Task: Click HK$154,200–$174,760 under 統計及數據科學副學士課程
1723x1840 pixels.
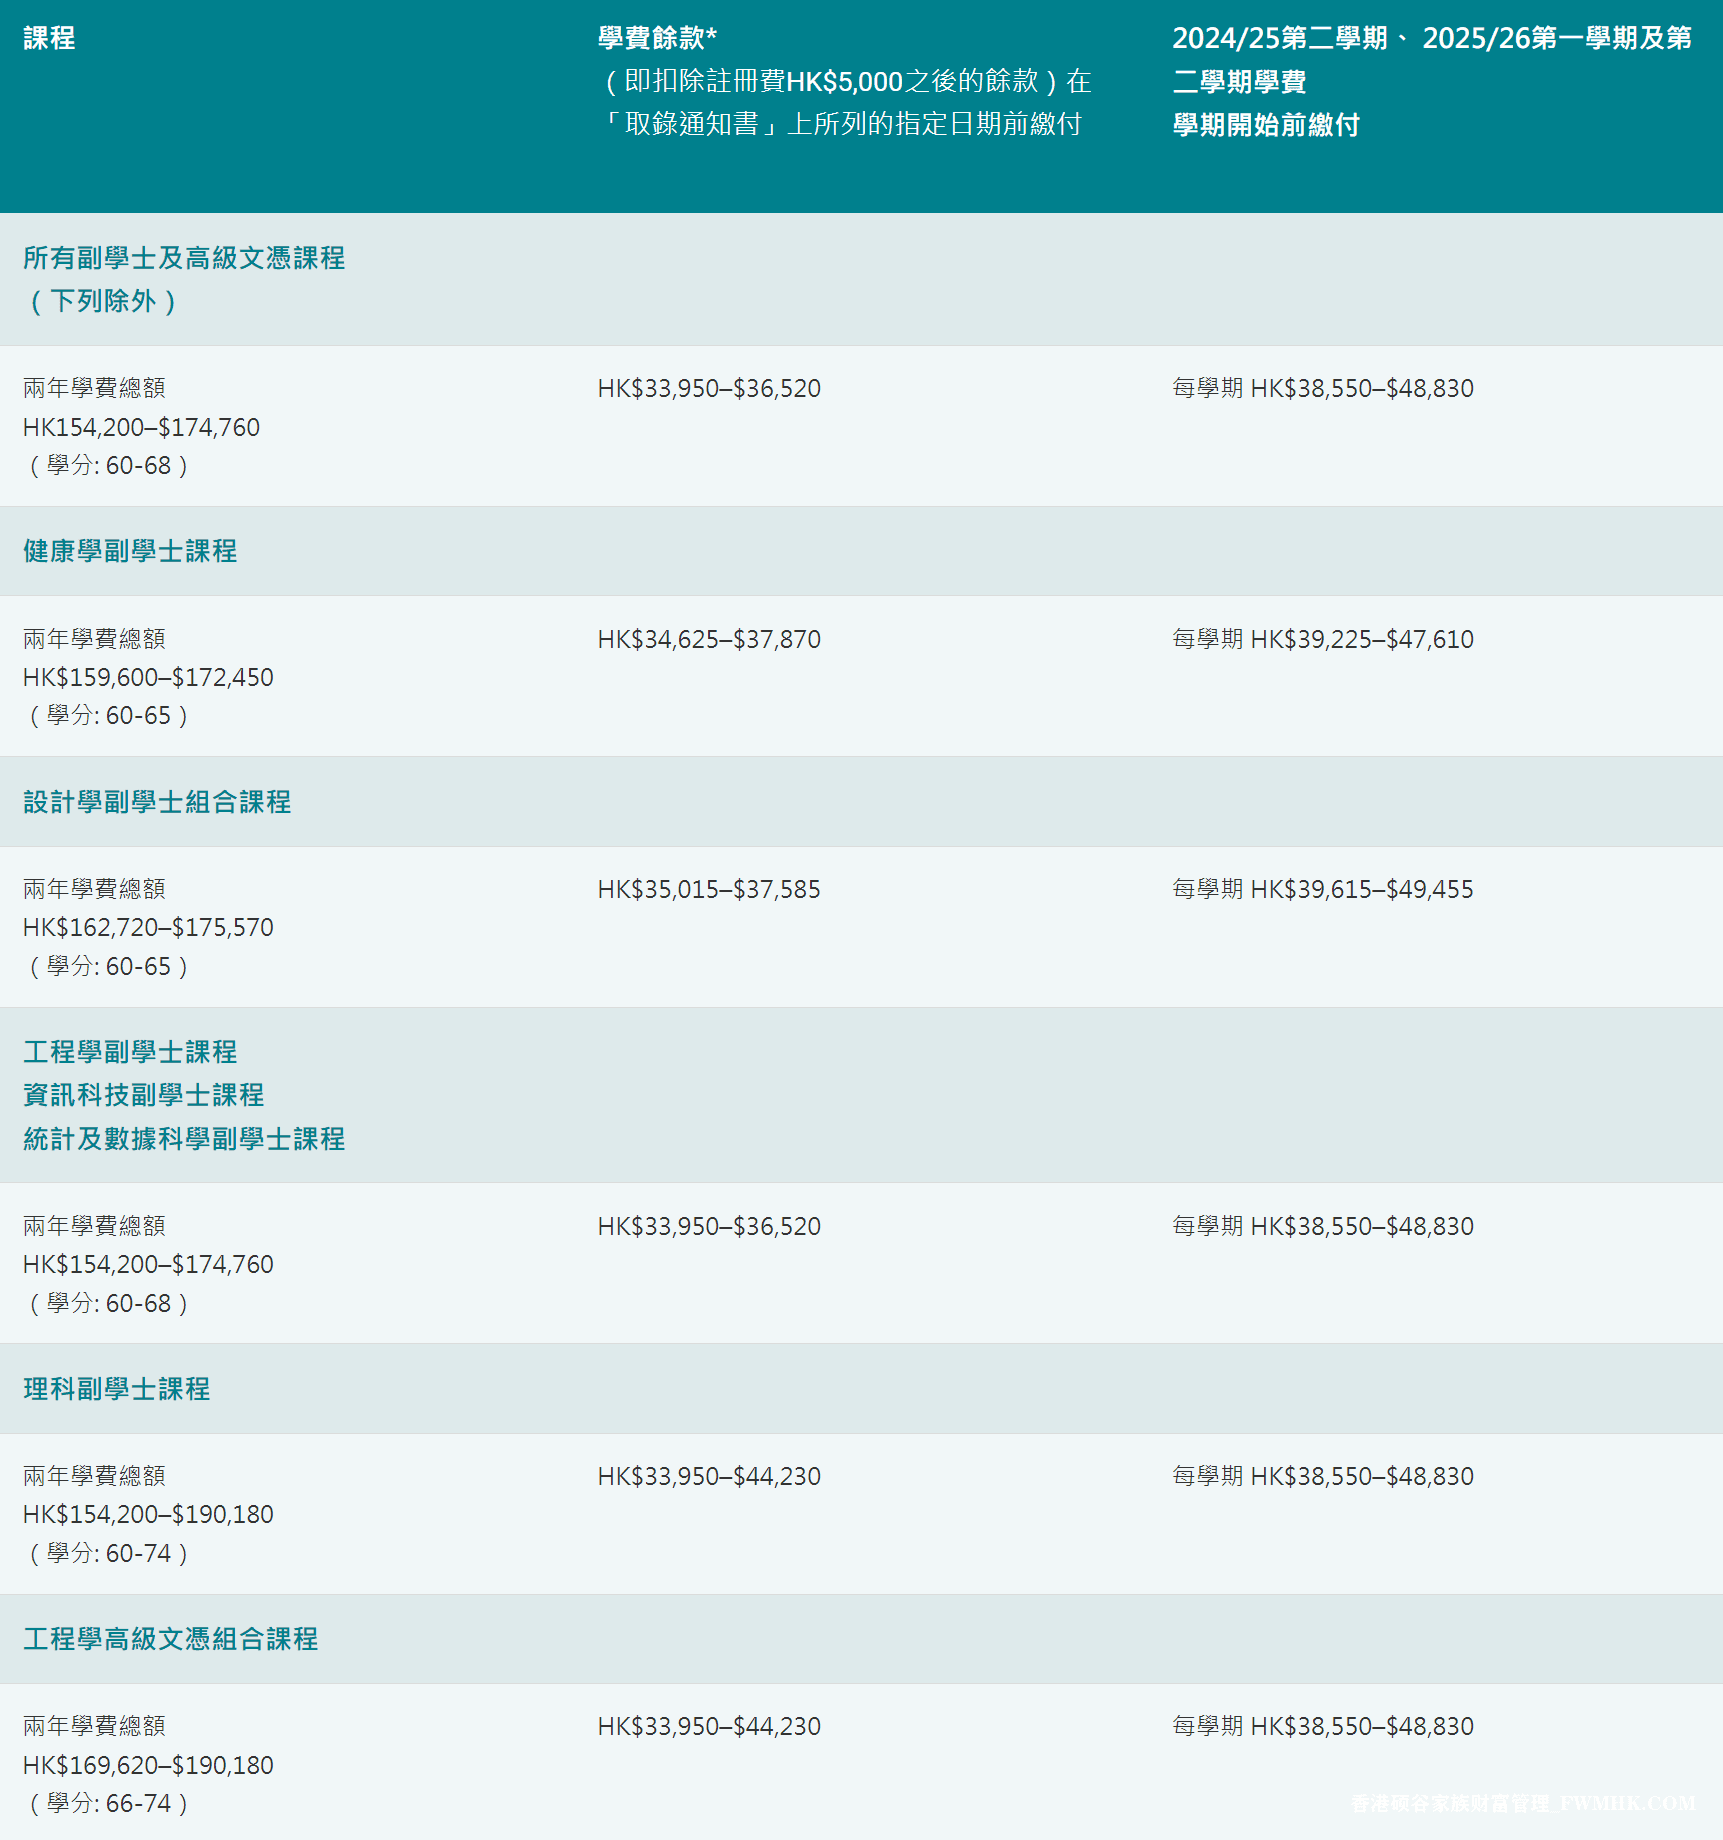Action: (x=148, y=1264)
